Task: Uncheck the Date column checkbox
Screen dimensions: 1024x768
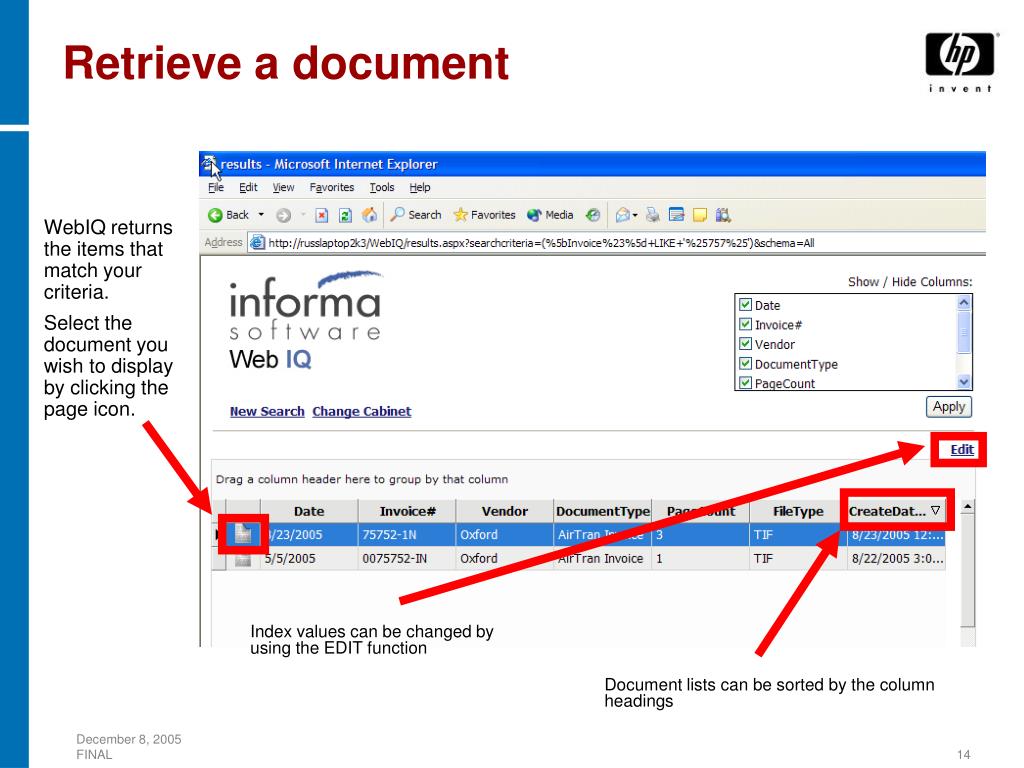Action: (x=745, y=304)
